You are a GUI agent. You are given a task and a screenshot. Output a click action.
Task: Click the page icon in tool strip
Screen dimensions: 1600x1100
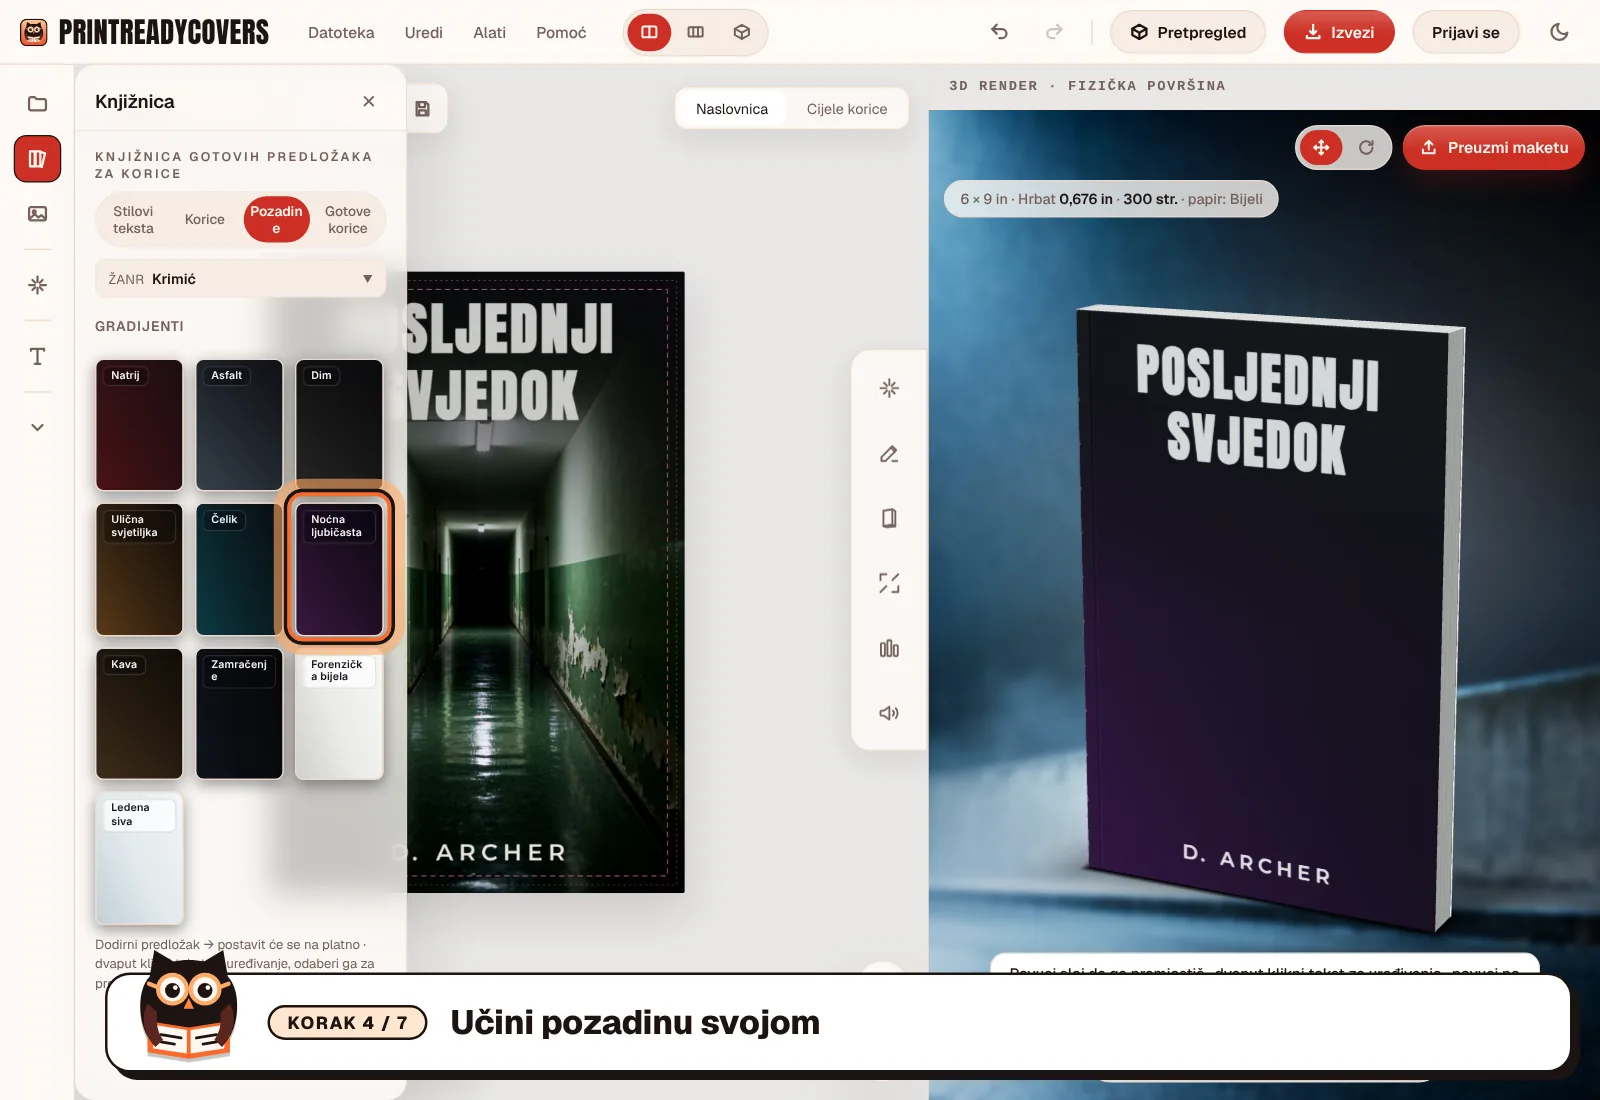889,518
